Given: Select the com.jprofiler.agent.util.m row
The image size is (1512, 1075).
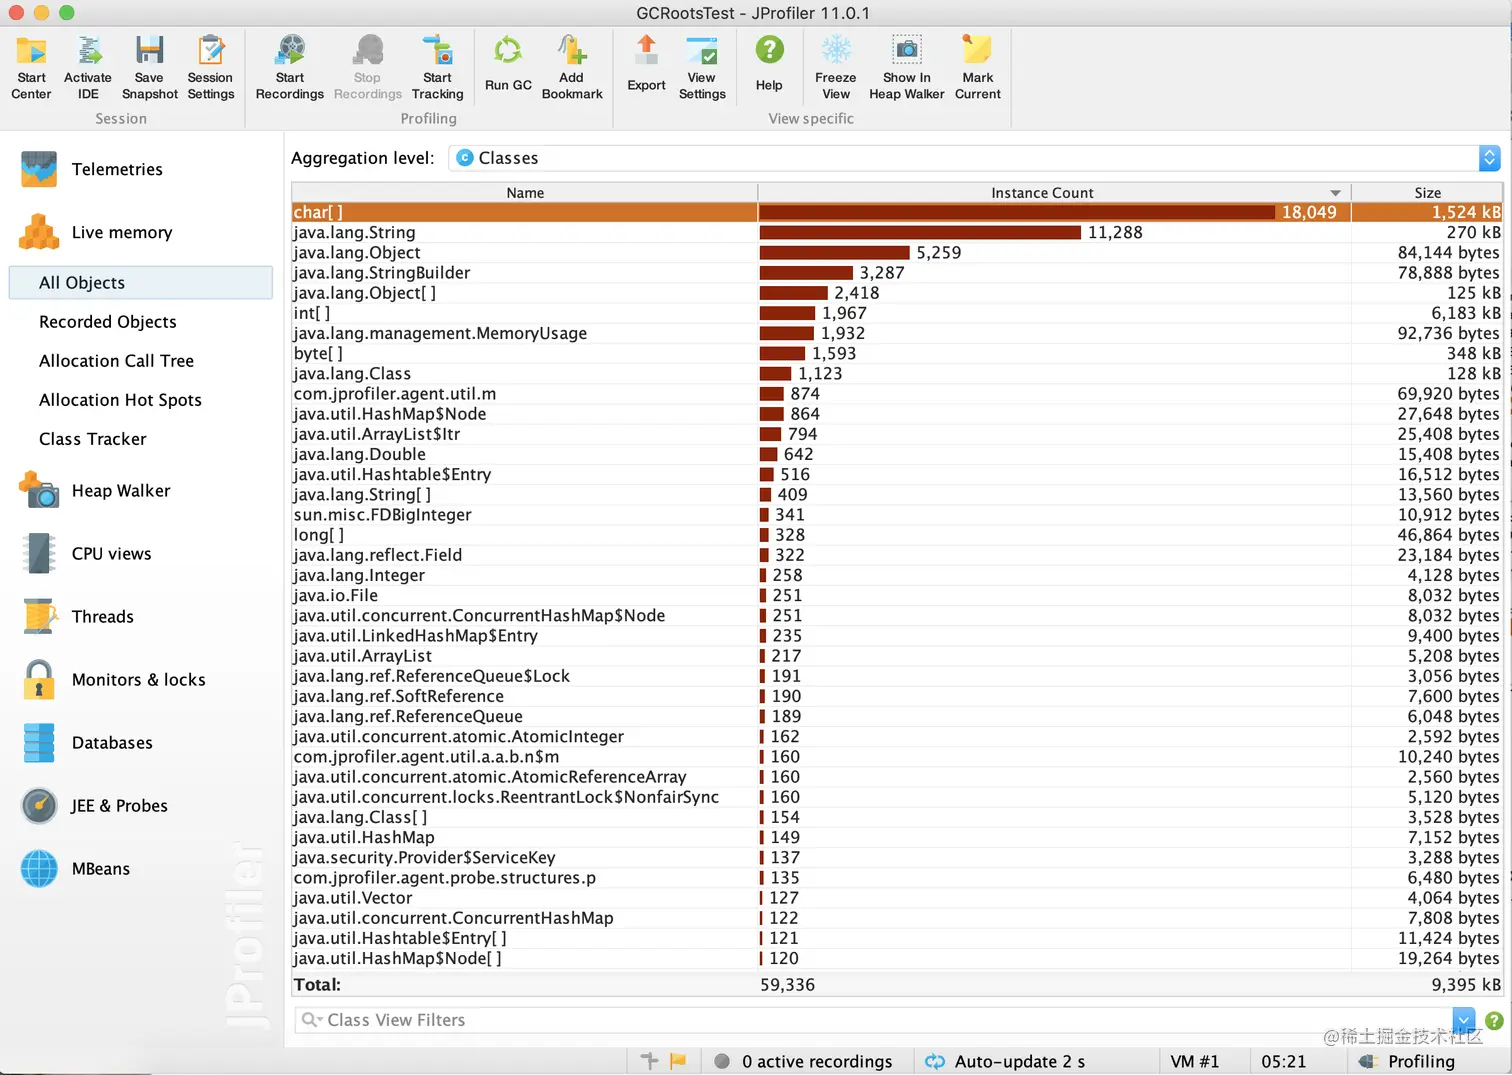Looking at the screenshot, I should [x=897, y=394].
